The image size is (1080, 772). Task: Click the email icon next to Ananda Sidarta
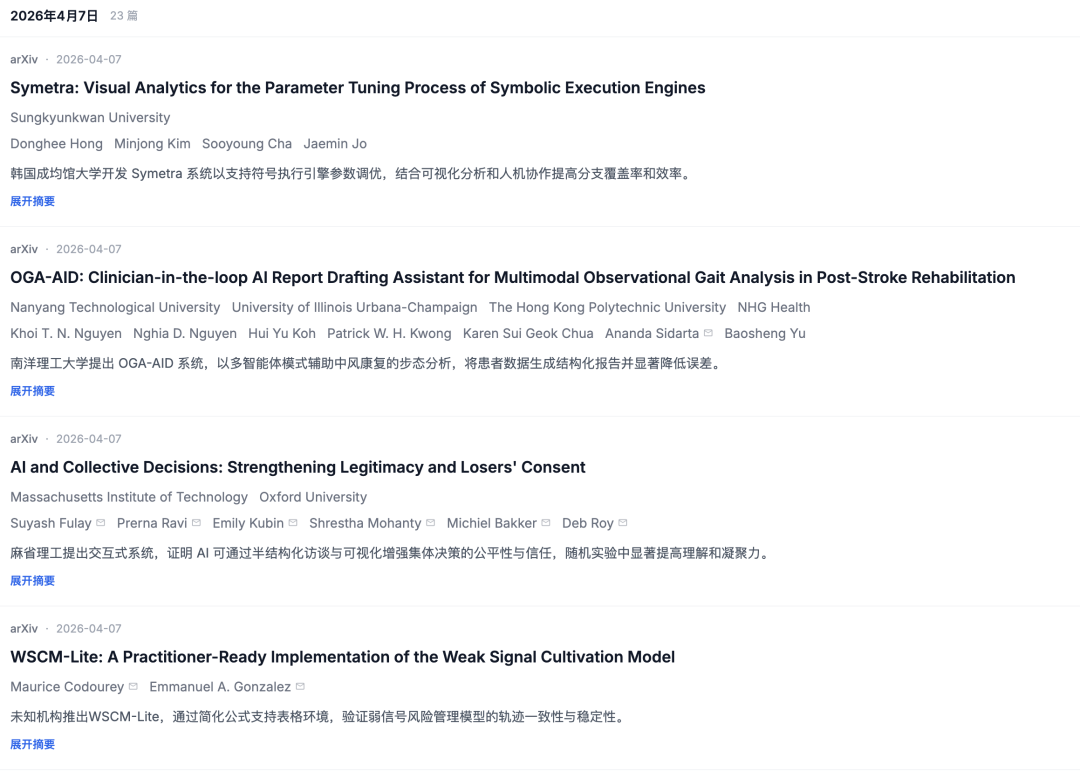pos(708,334)
